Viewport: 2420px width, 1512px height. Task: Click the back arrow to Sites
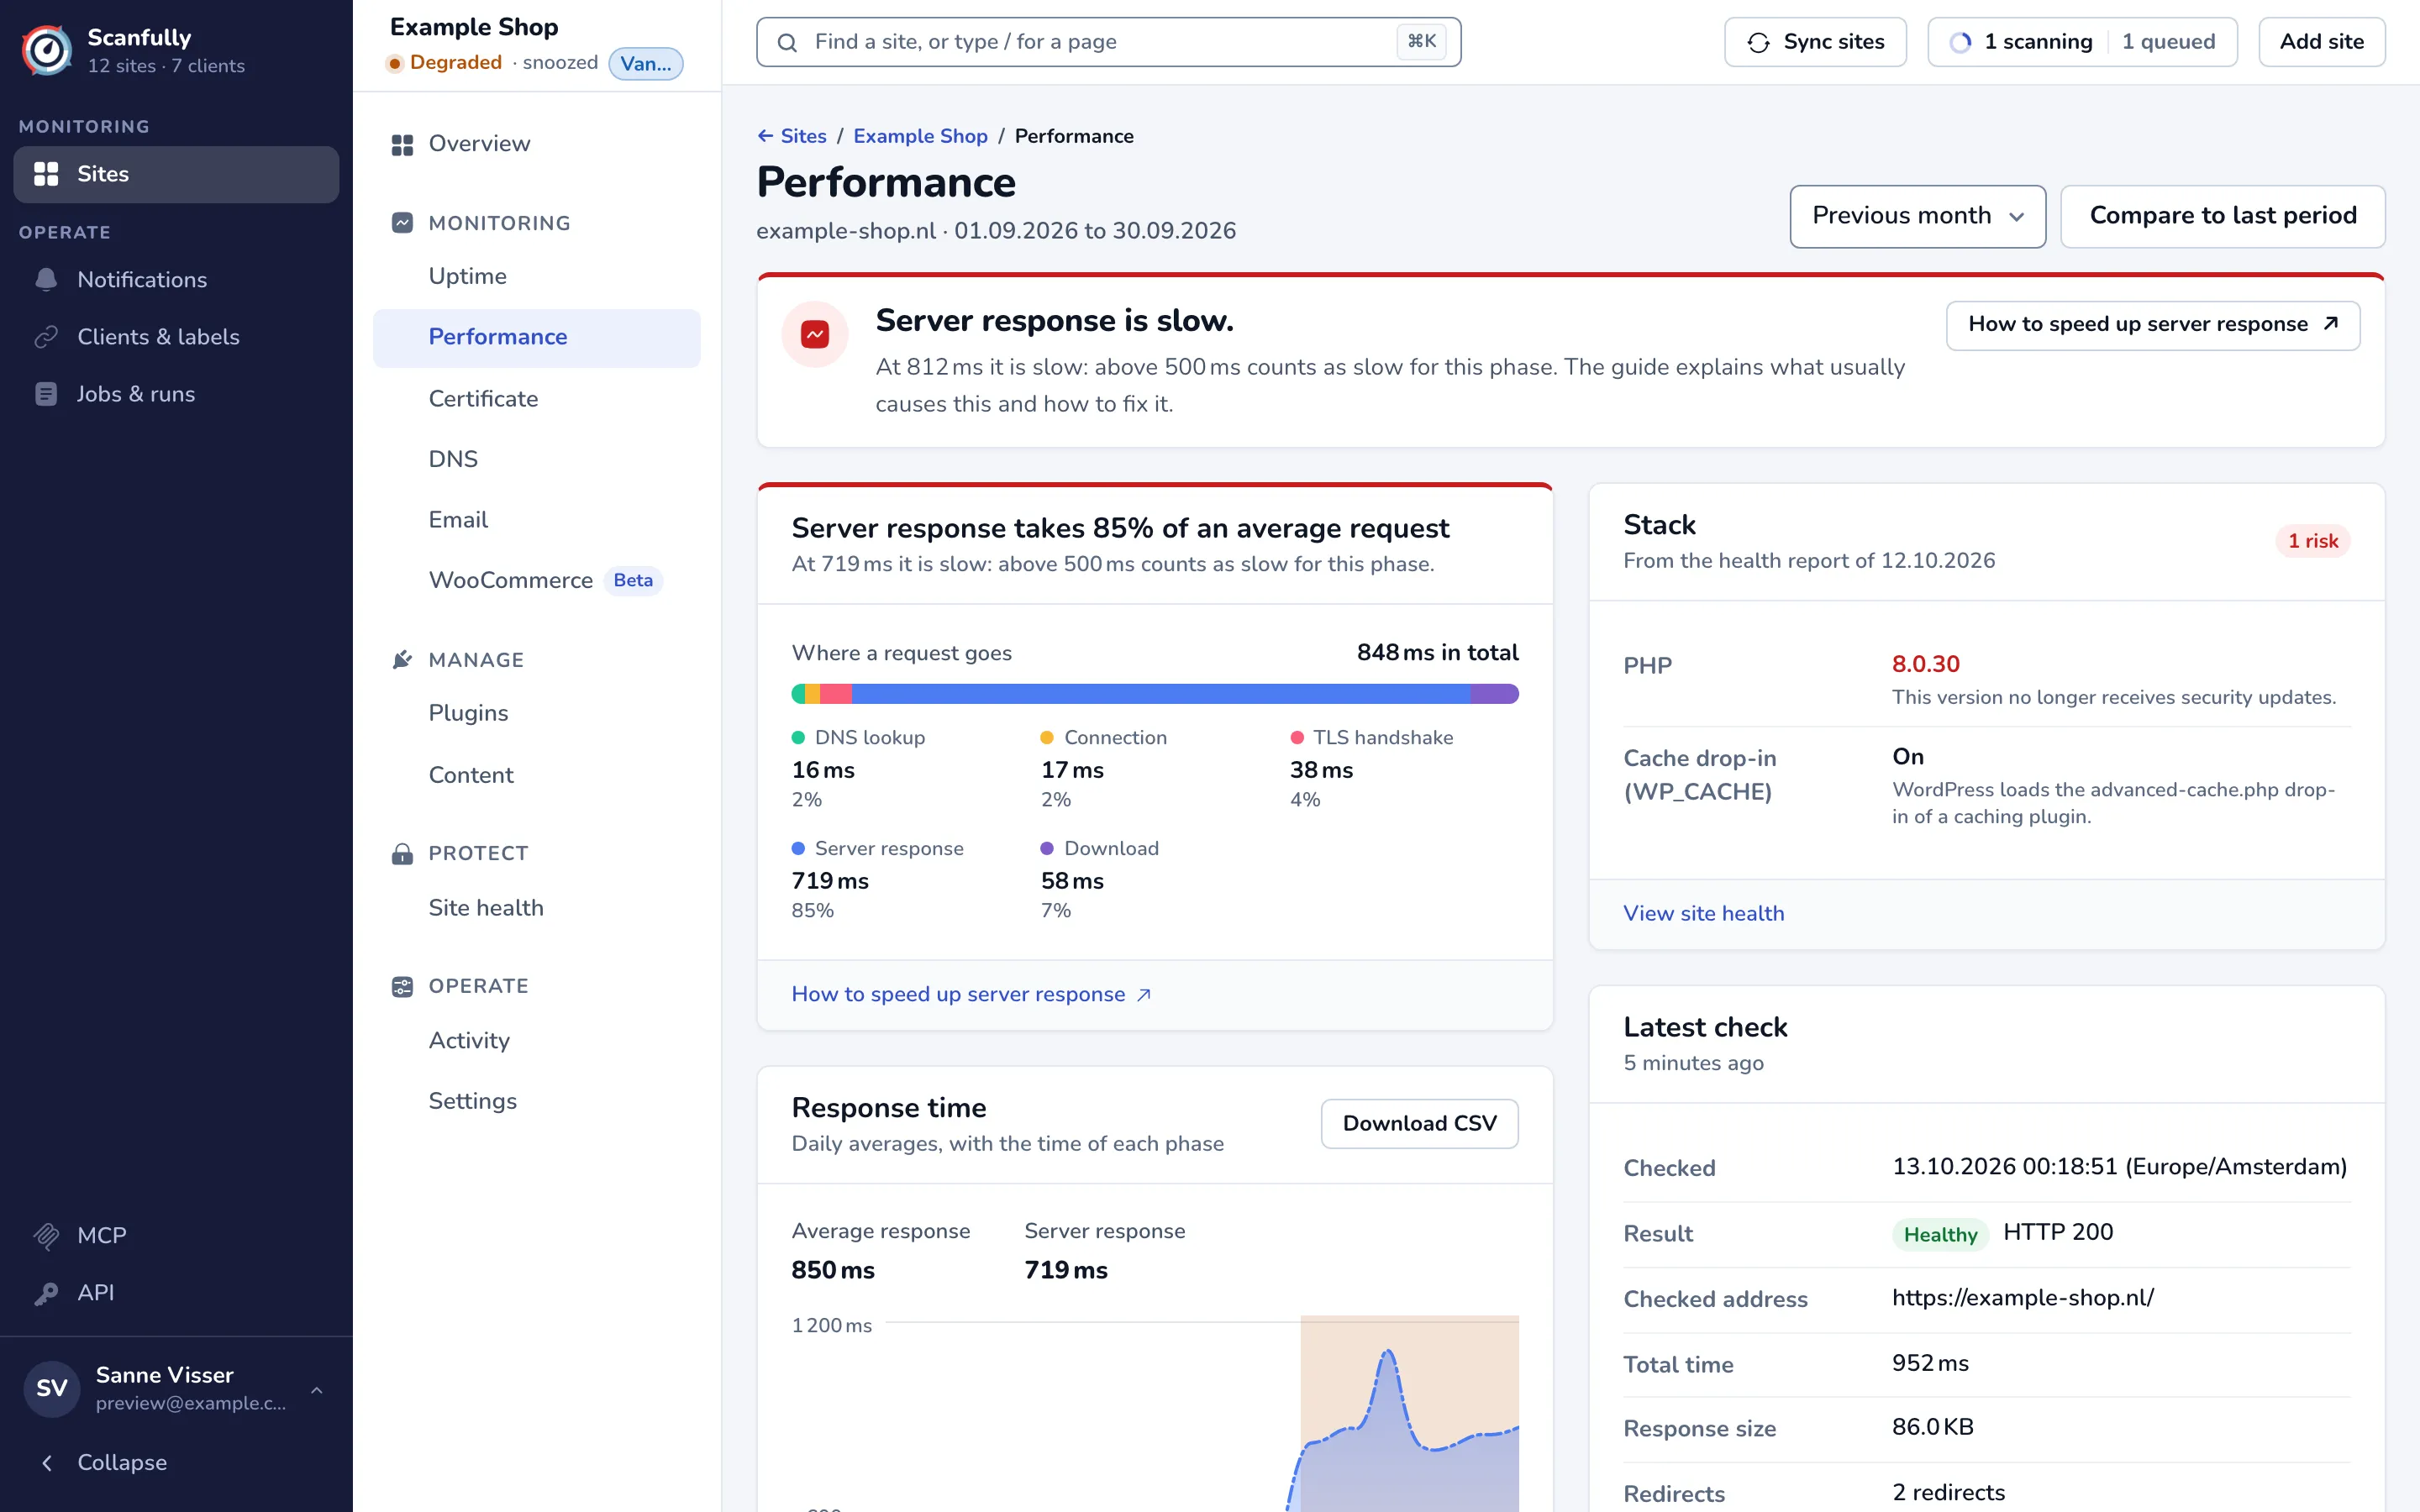(766, 136)
